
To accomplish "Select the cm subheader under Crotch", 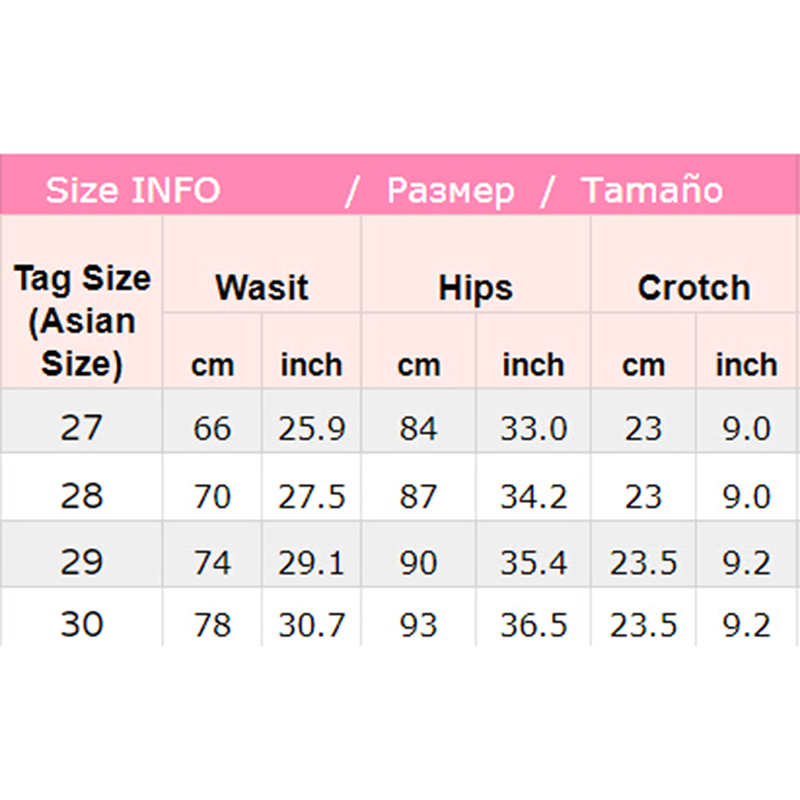I will (x=643, y=365).
